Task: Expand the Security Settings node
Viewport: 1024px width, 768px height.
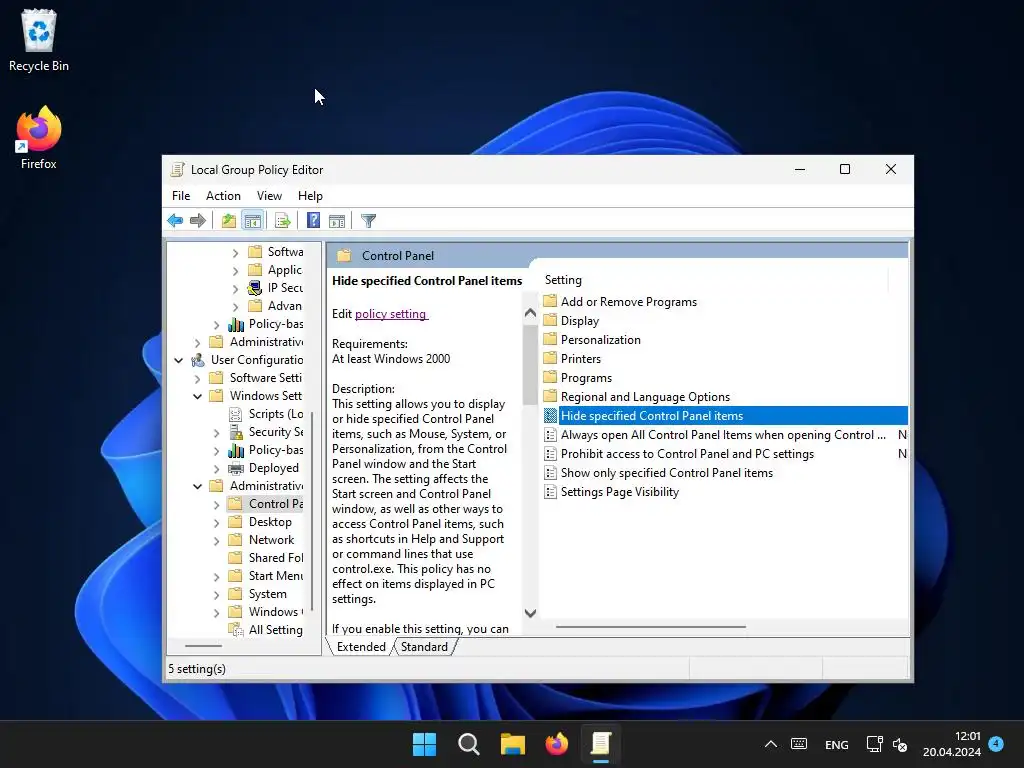Action: 216,432
